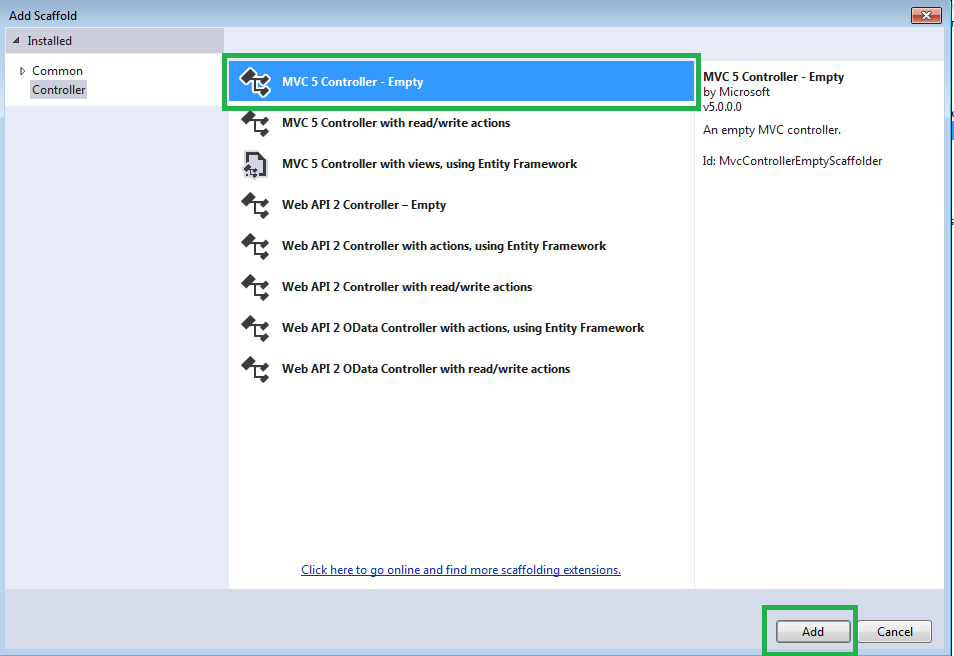Viewport: 954px width, 656px height.
Task: Select MVC 5 Controller - Empty scaffold text
Action: (x=352, y=82)
